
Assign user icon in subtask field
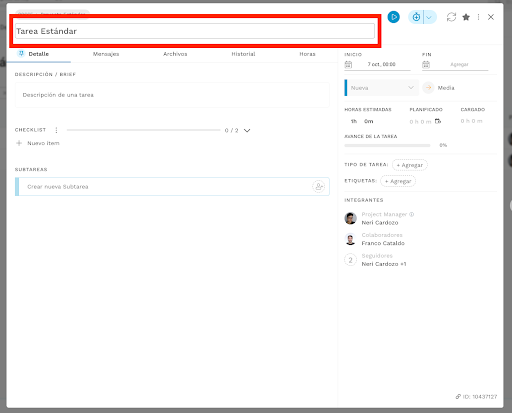(x=319, y=187)
